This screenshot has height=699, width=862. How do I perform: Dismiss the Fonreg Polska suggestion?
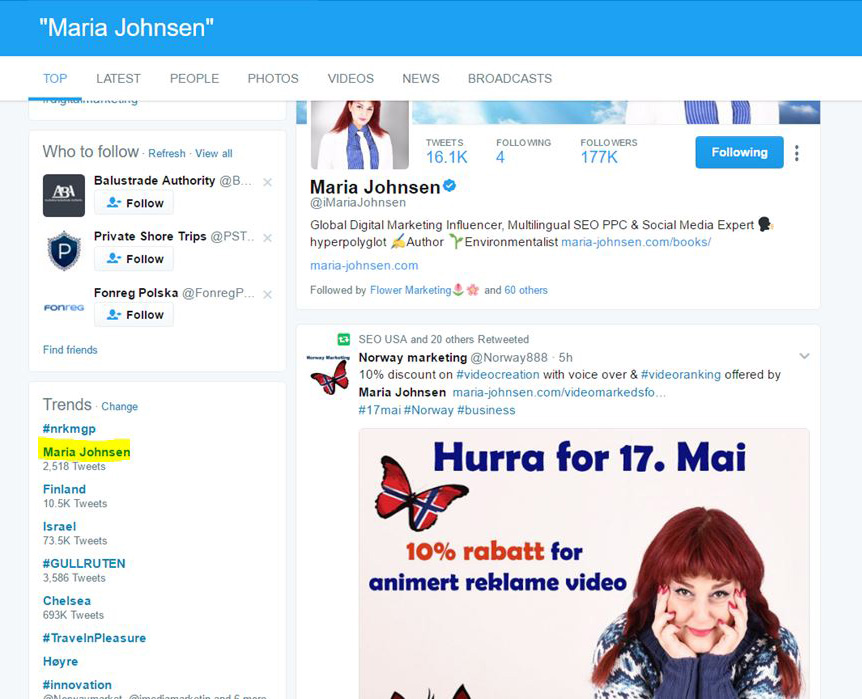click(x=268, y=295)
